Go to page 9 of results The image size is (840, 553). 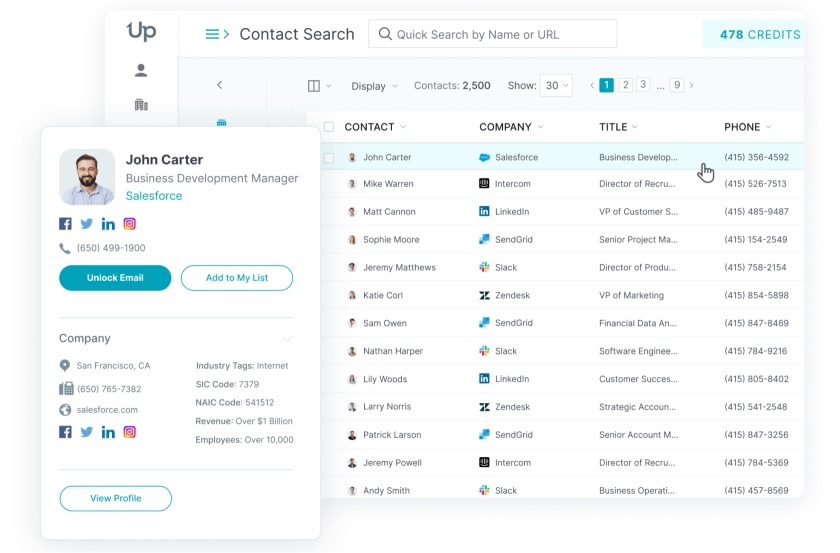pos(677,85)
